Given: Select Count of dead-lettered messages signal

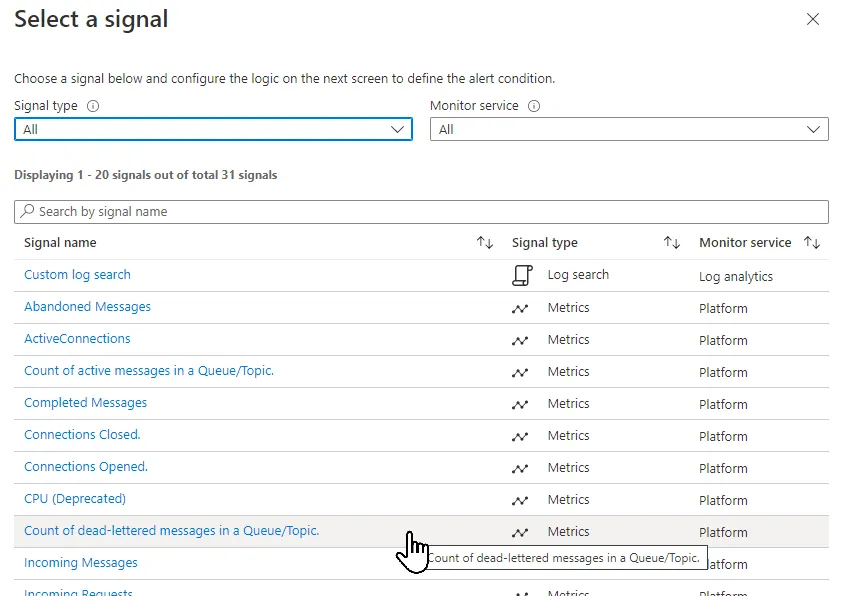Looking at the screenshot, I should (x=171, y=531).
